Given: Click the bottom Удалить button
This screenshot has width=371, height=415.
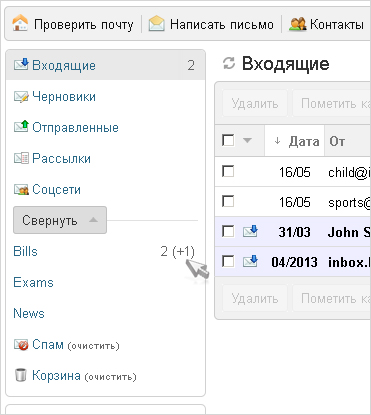Looking at the screenshot, I should 255,298.
